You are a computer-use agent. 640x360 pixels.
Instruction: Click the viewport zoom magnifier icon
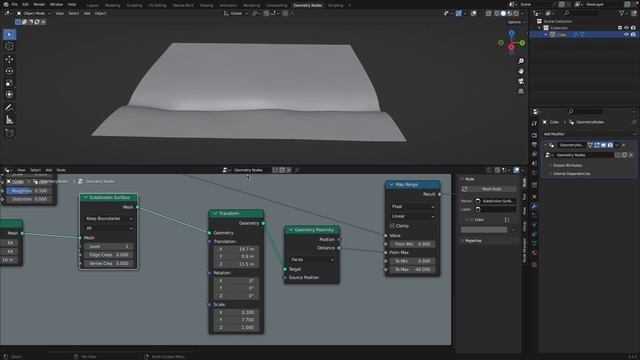521,61
